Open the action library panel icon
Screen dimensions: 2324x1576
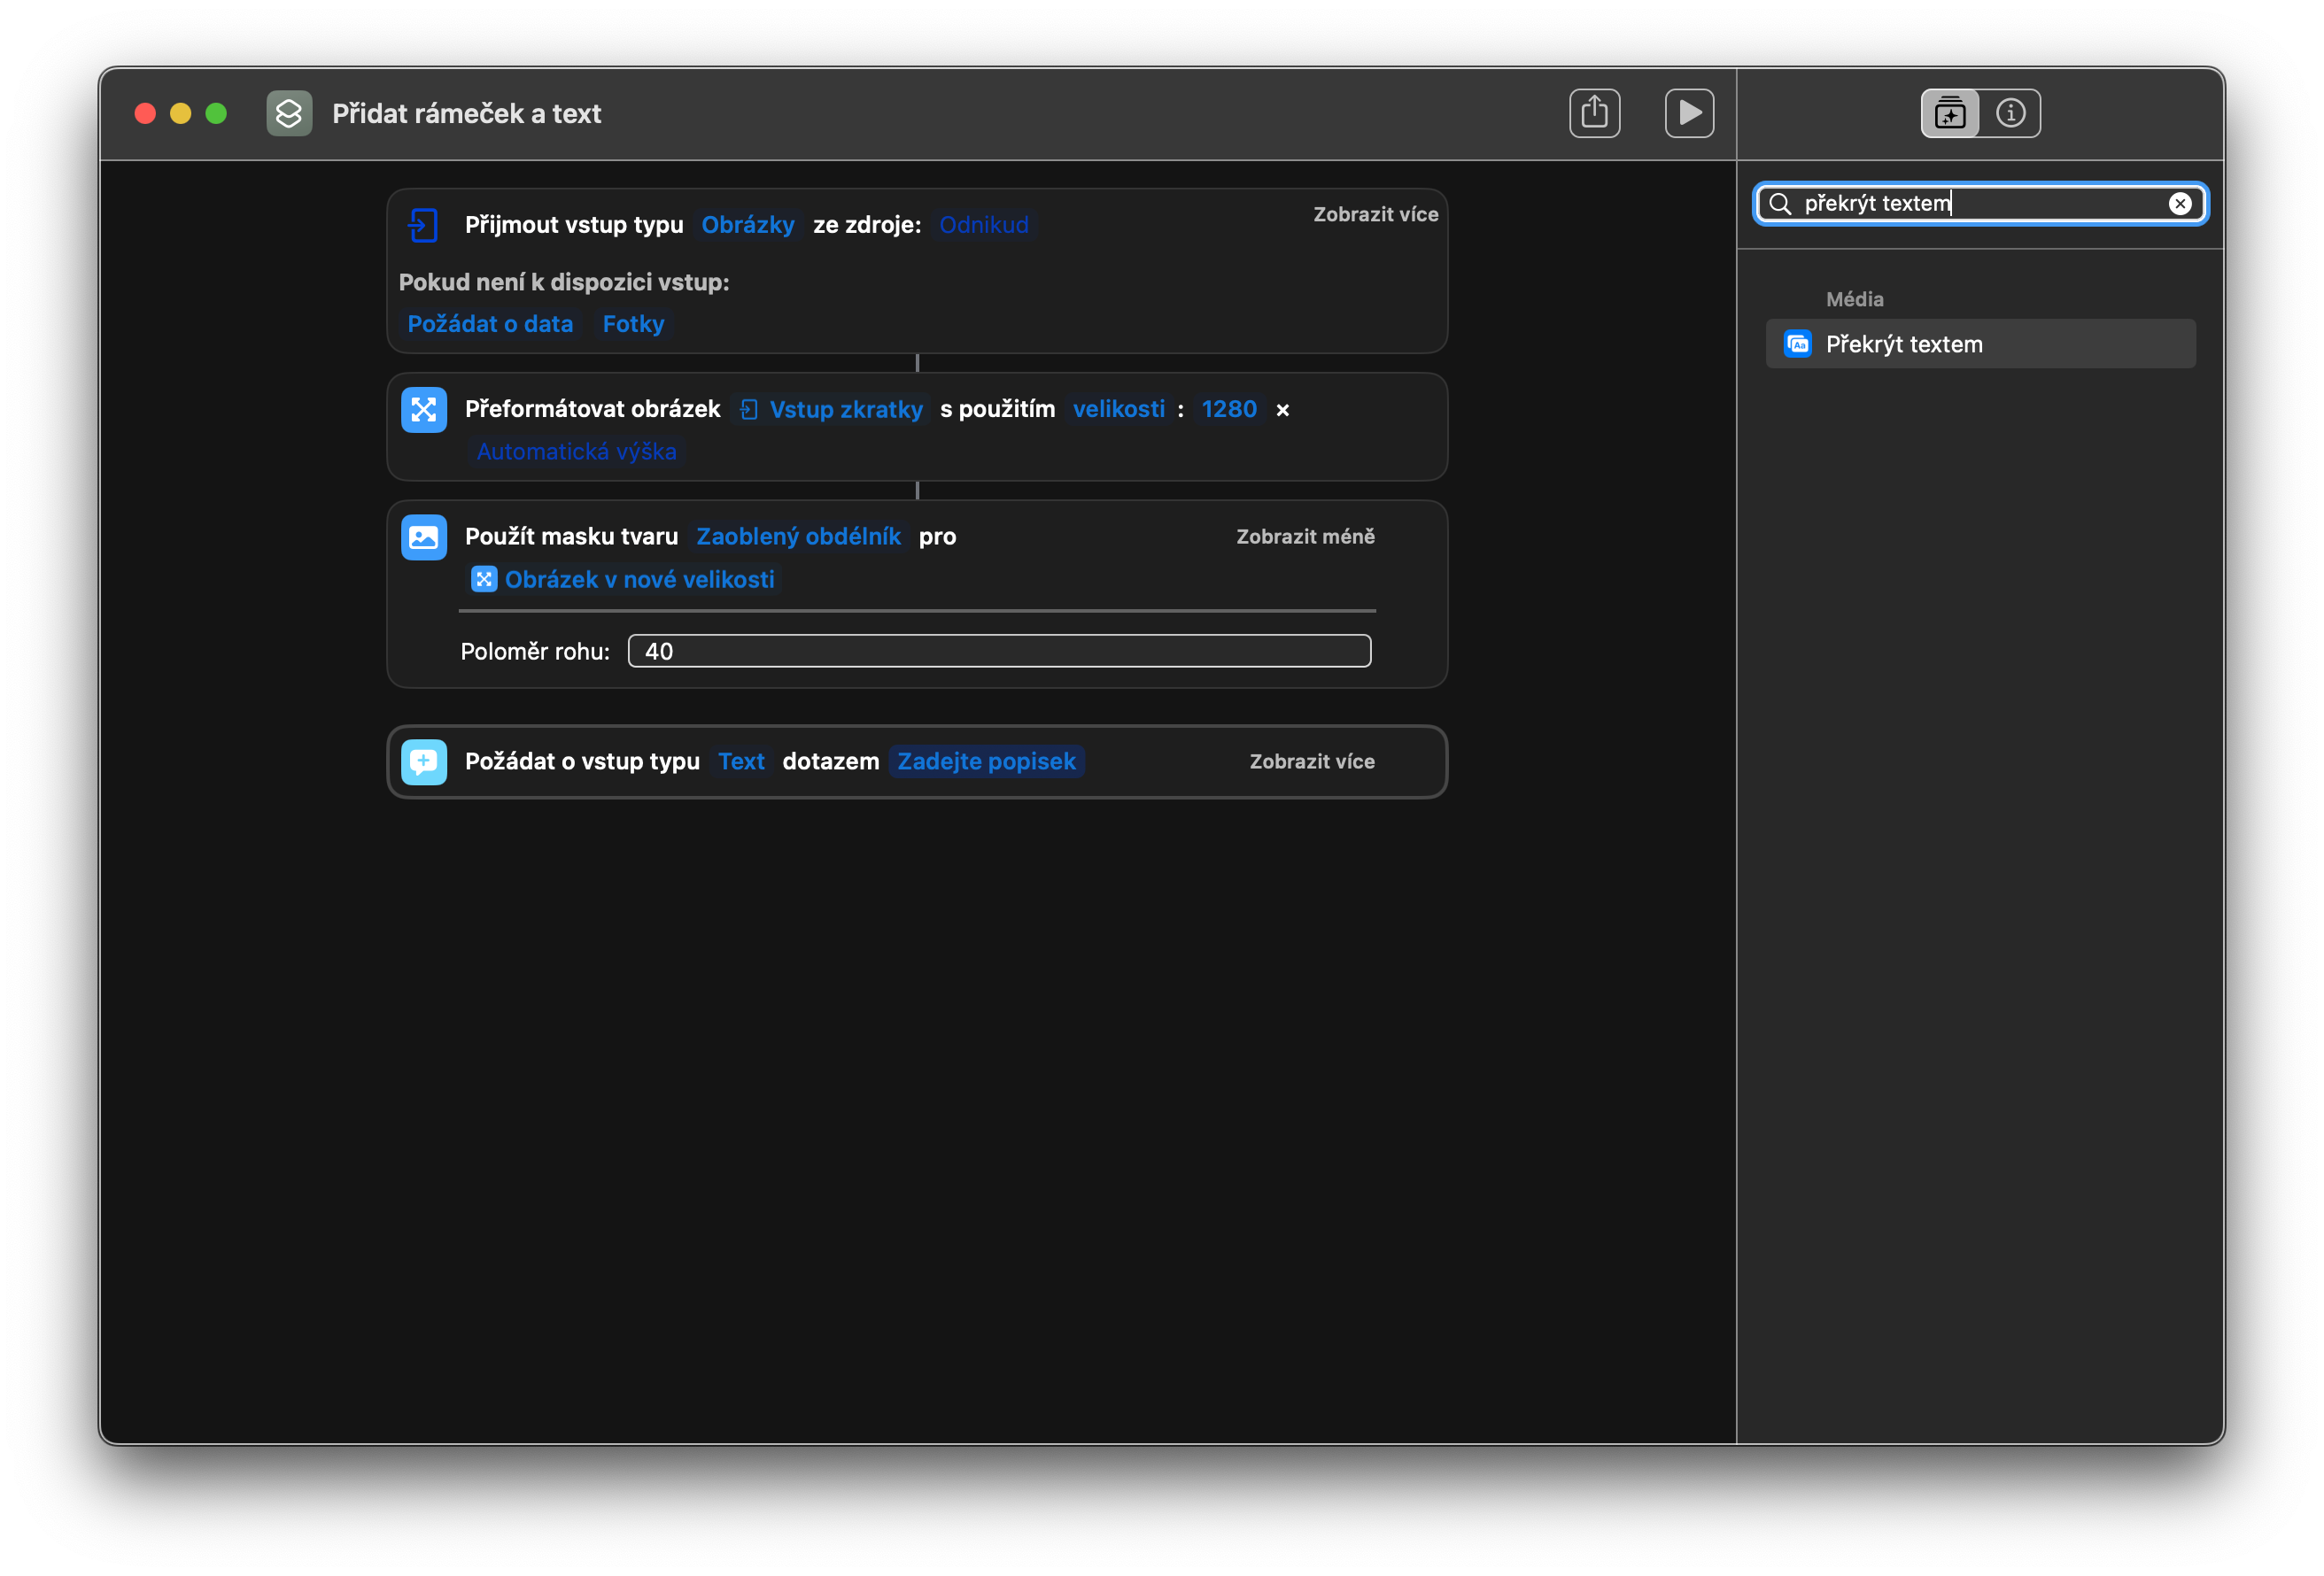point(1949,113)
